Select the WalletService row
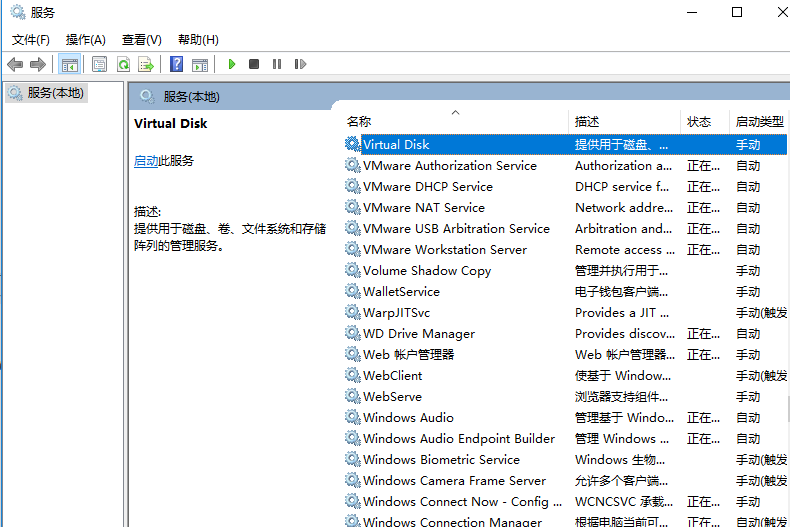This screenshot has height=527, width=790. 565,292
